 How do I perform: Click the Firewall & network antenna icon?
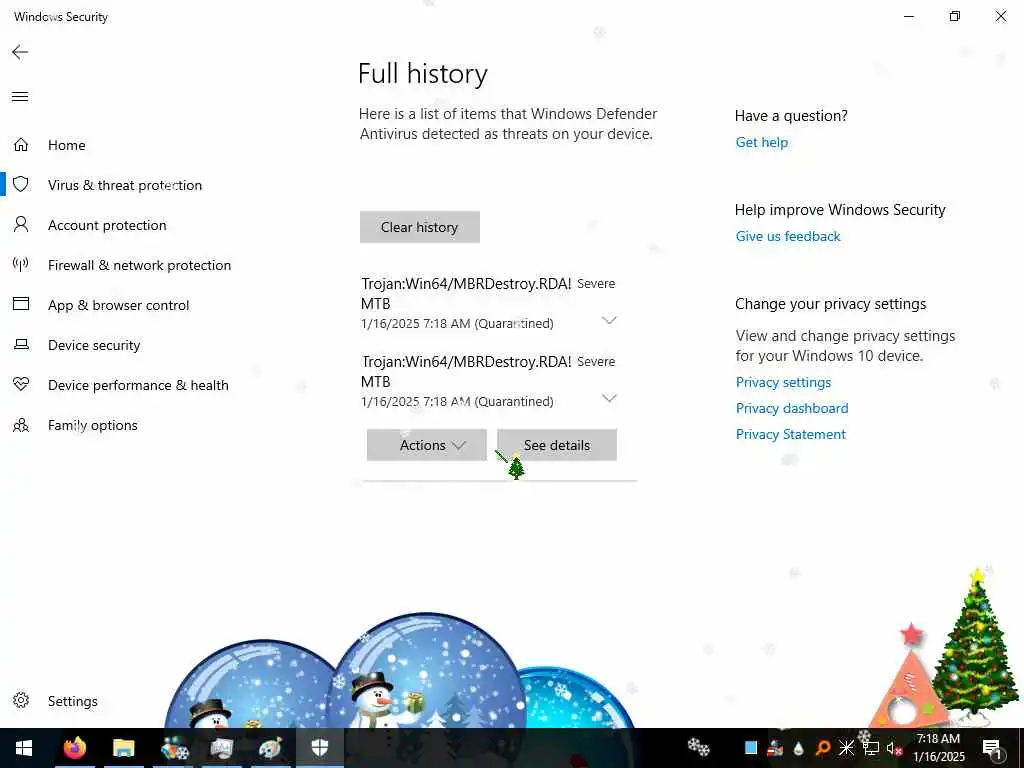click(21, 264)
